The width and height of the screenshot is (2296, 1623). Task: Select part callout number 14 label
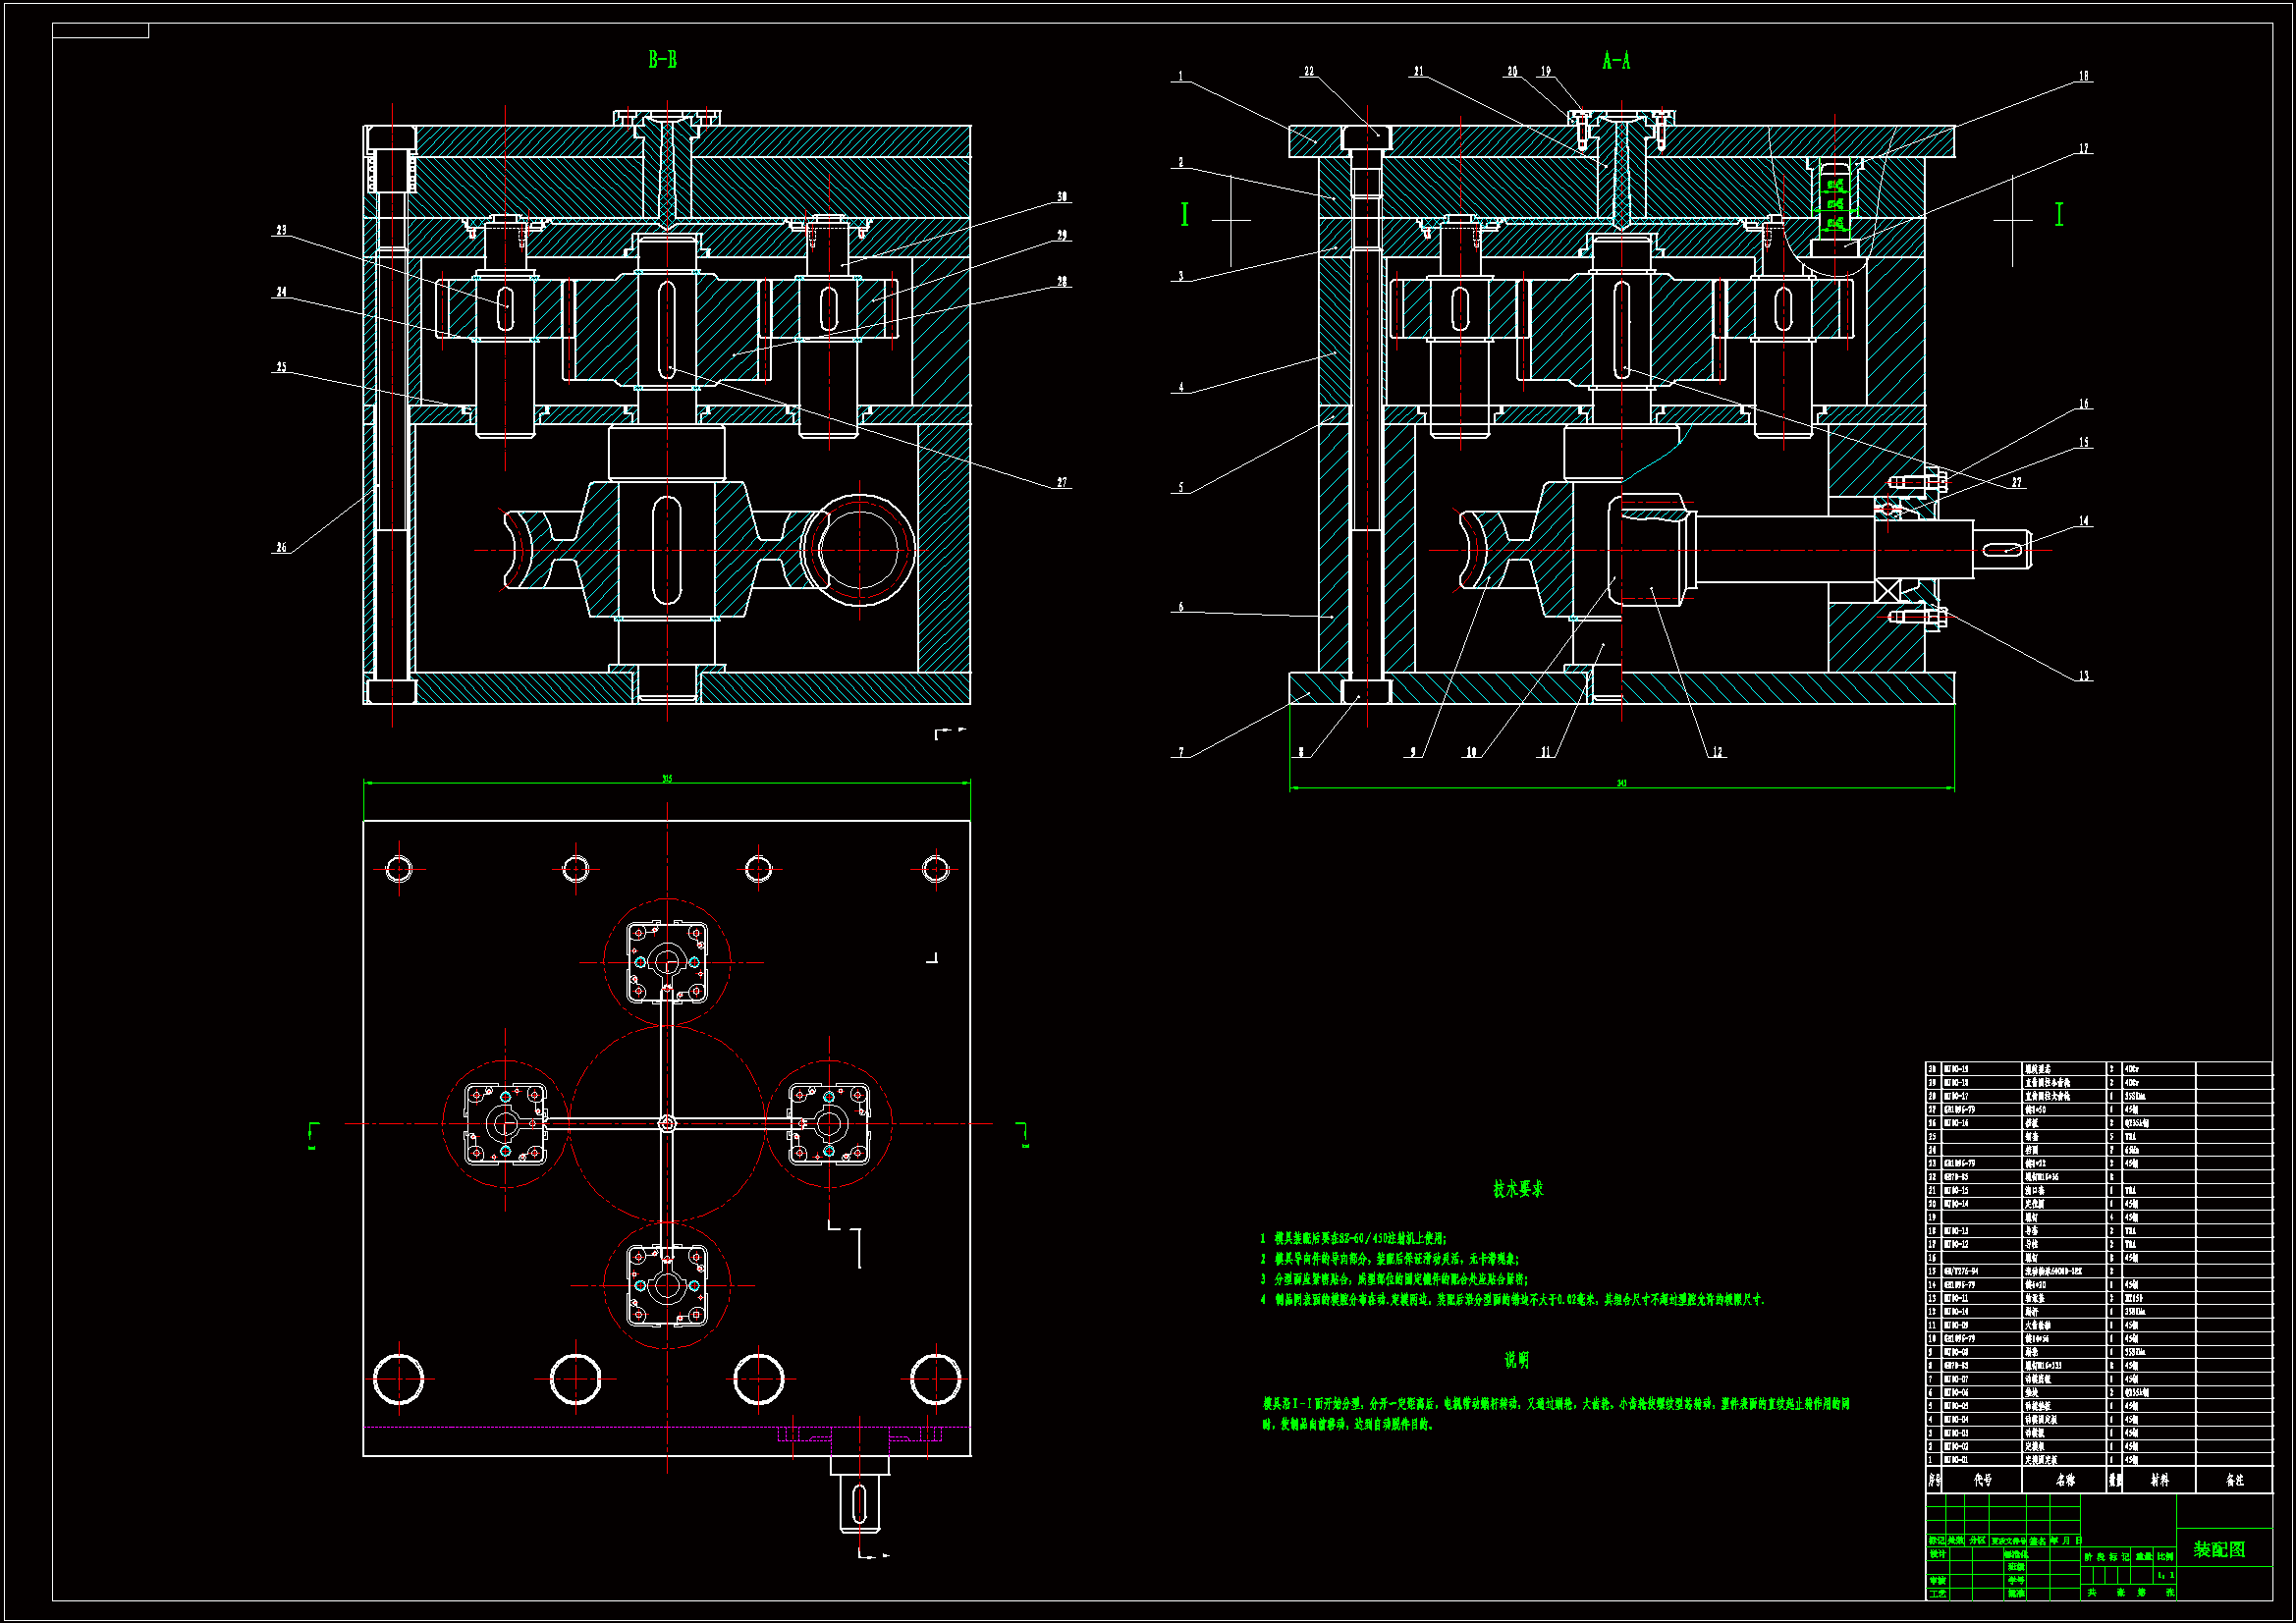click(2083, 521)
